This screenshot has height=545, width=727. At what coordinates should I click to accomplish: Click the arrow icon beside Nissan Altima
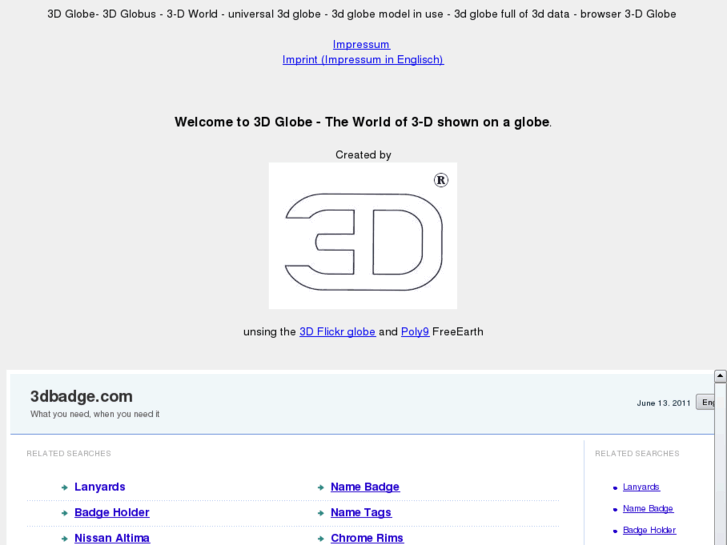click(x=64, y=539)
